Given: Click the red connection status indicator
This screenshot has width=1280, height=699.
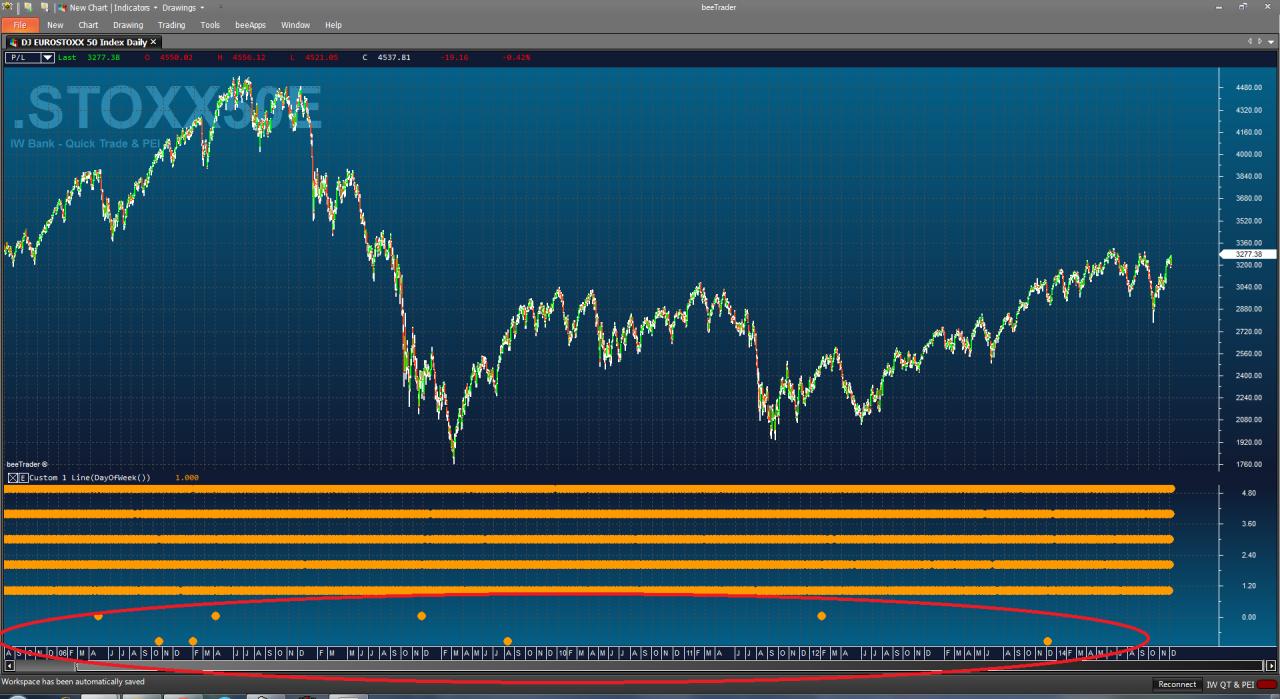Looking at the screenshot, I should pos(1266,684).
